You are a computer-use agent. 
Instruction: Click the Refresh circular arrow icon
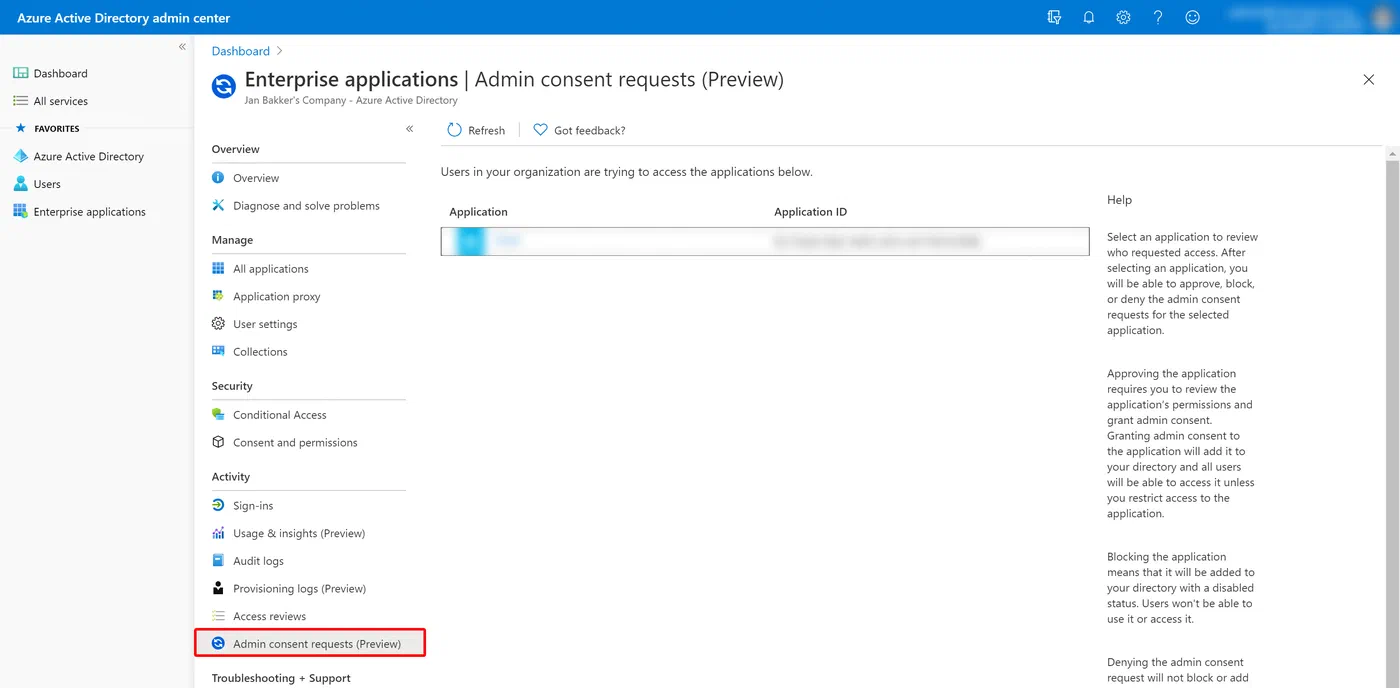pos(454,130)
